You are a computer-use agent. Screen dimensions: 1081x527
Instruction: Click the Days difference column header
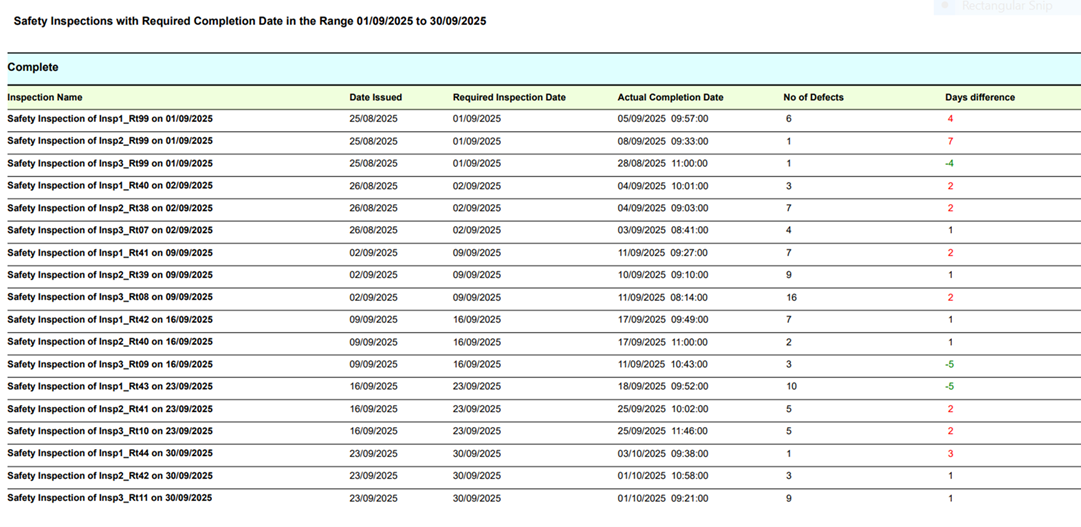pyautogui.click(x=980, y=98)
